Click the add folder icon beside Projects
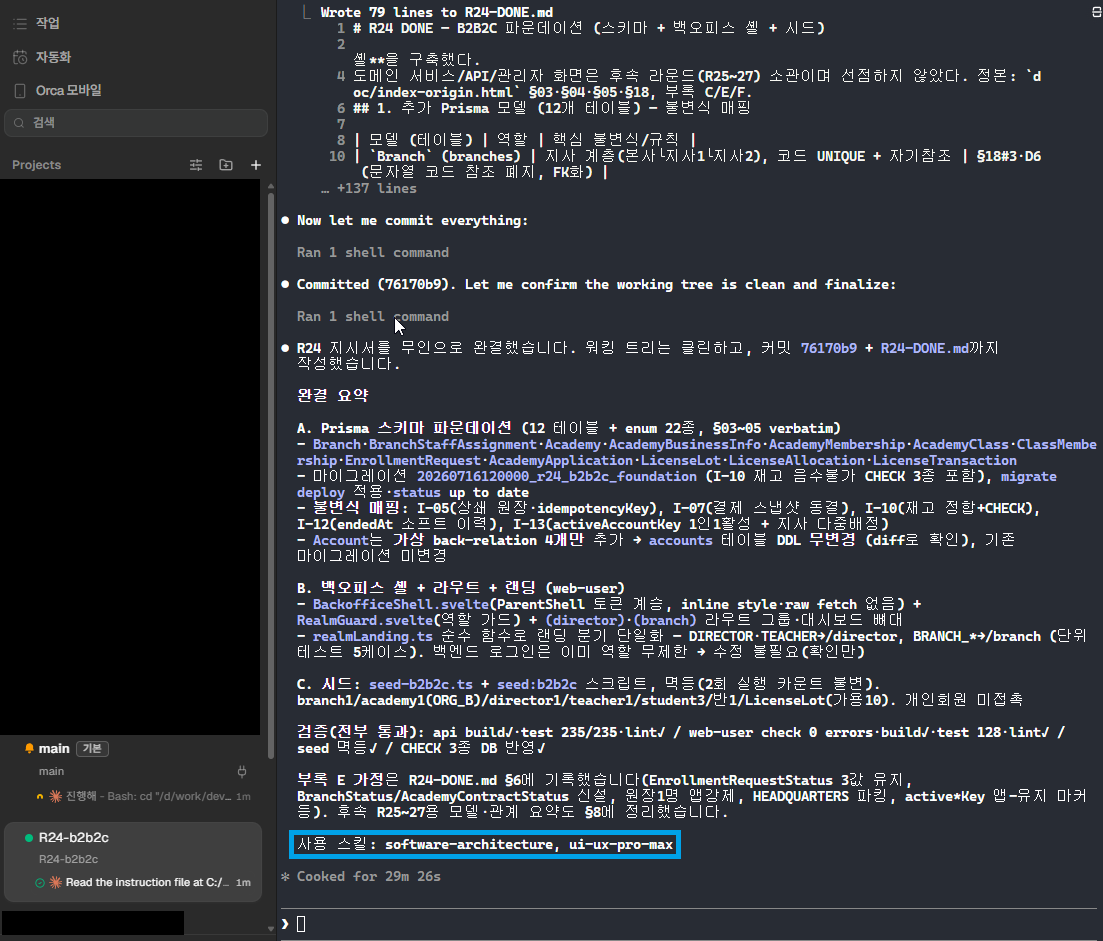 tap(226, 165)
